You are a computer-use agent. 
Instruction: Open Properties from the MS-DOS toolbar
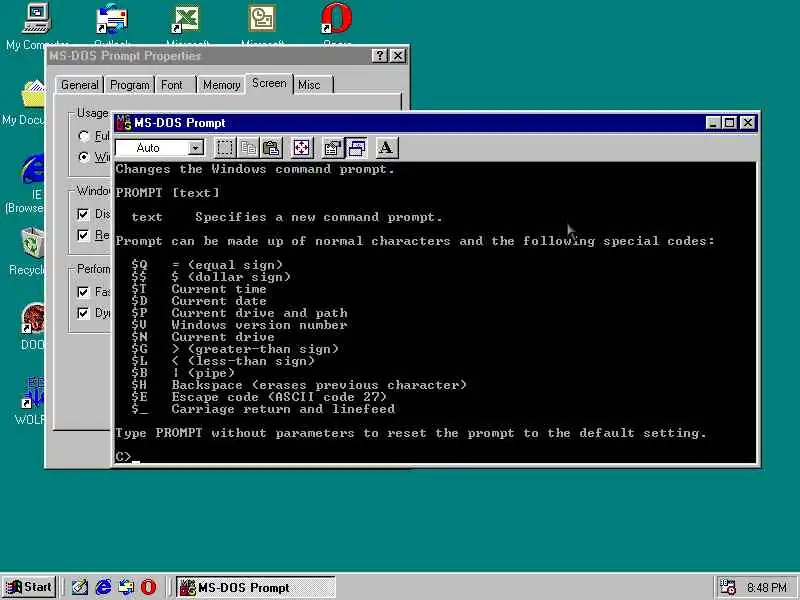coord(332,148)
